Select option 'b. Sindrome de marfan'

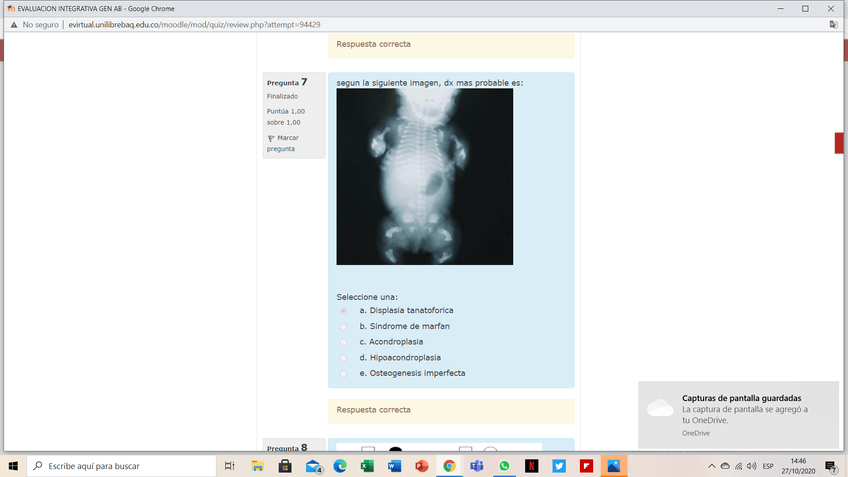343,327
